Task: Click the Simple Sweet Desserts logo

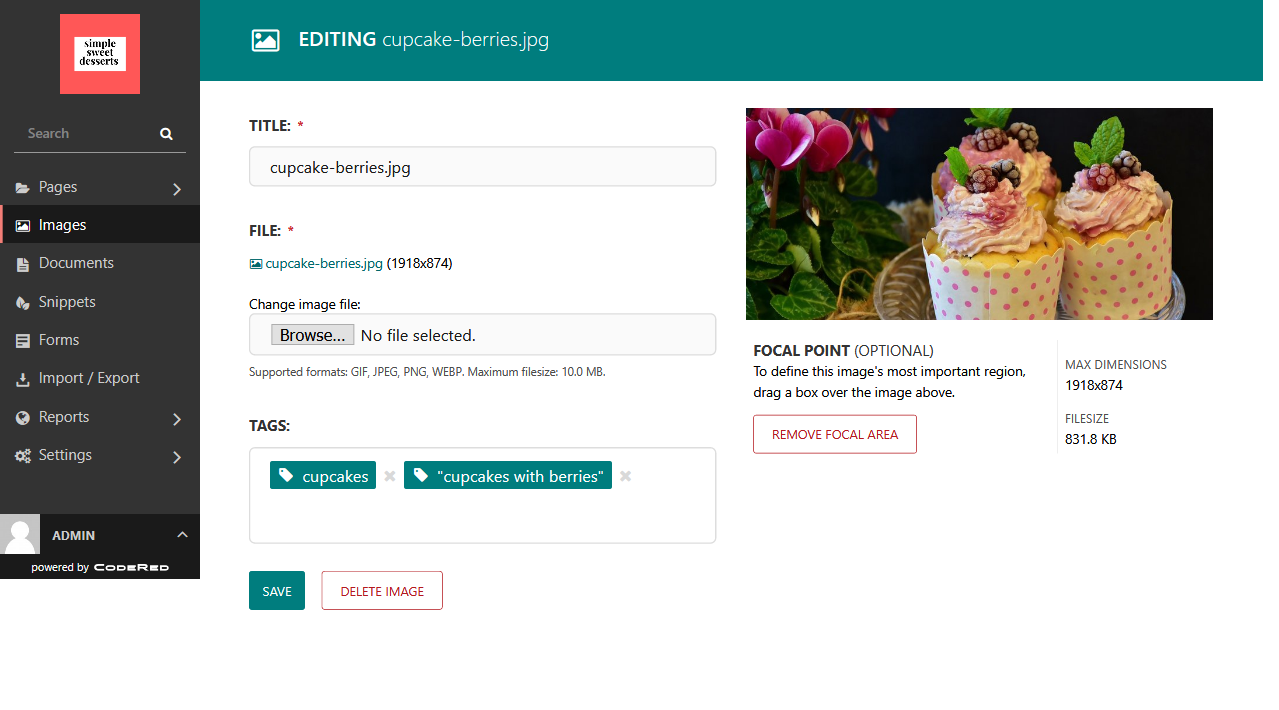Action: (x=100, y=54)
